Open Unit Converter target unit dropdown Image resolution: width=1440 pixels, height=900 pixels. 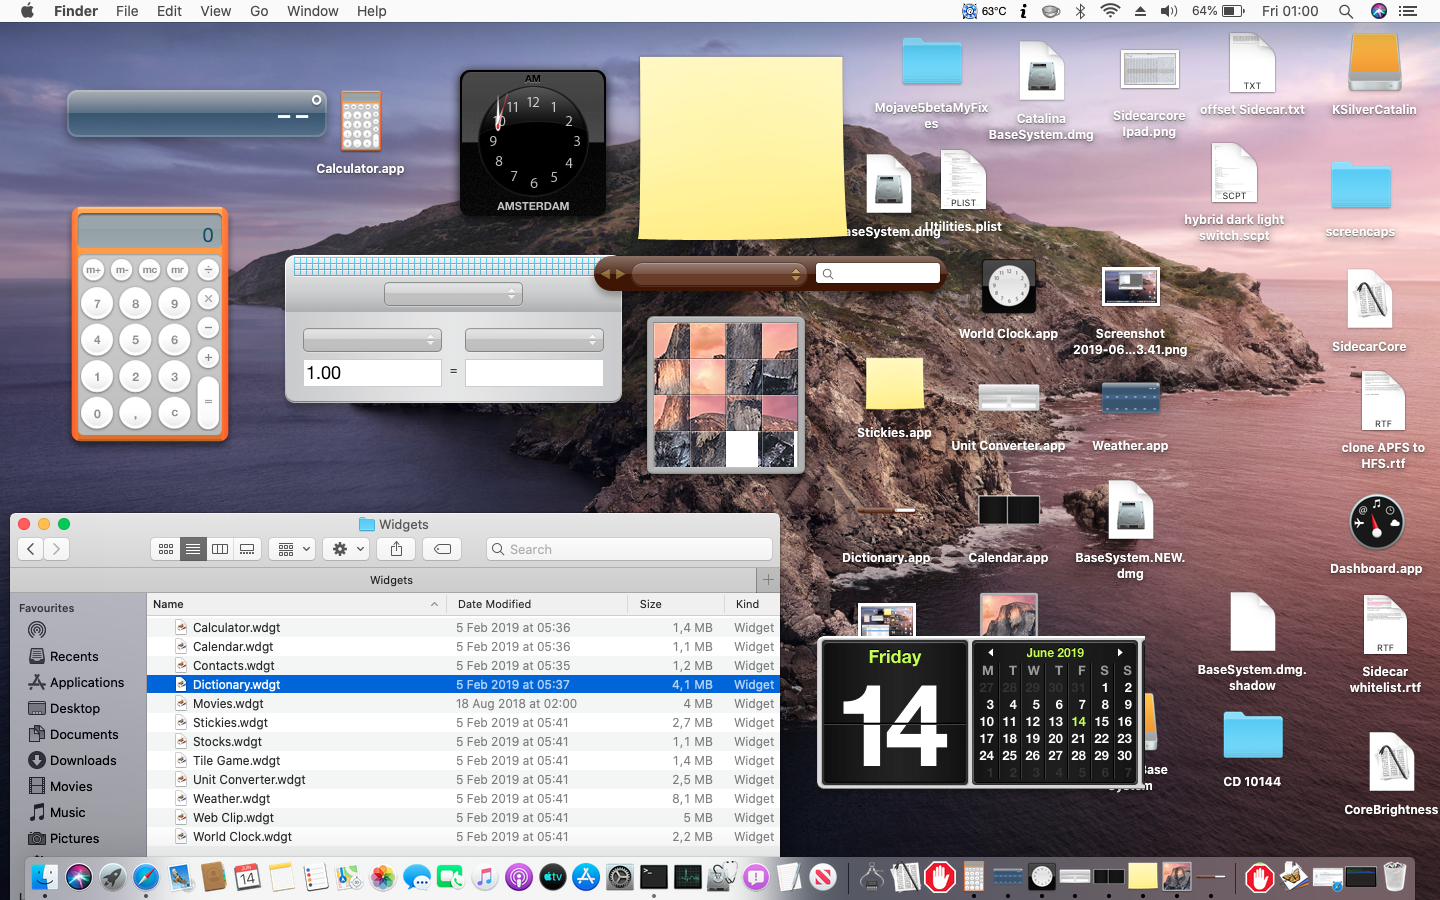click(x=534, y=340)
